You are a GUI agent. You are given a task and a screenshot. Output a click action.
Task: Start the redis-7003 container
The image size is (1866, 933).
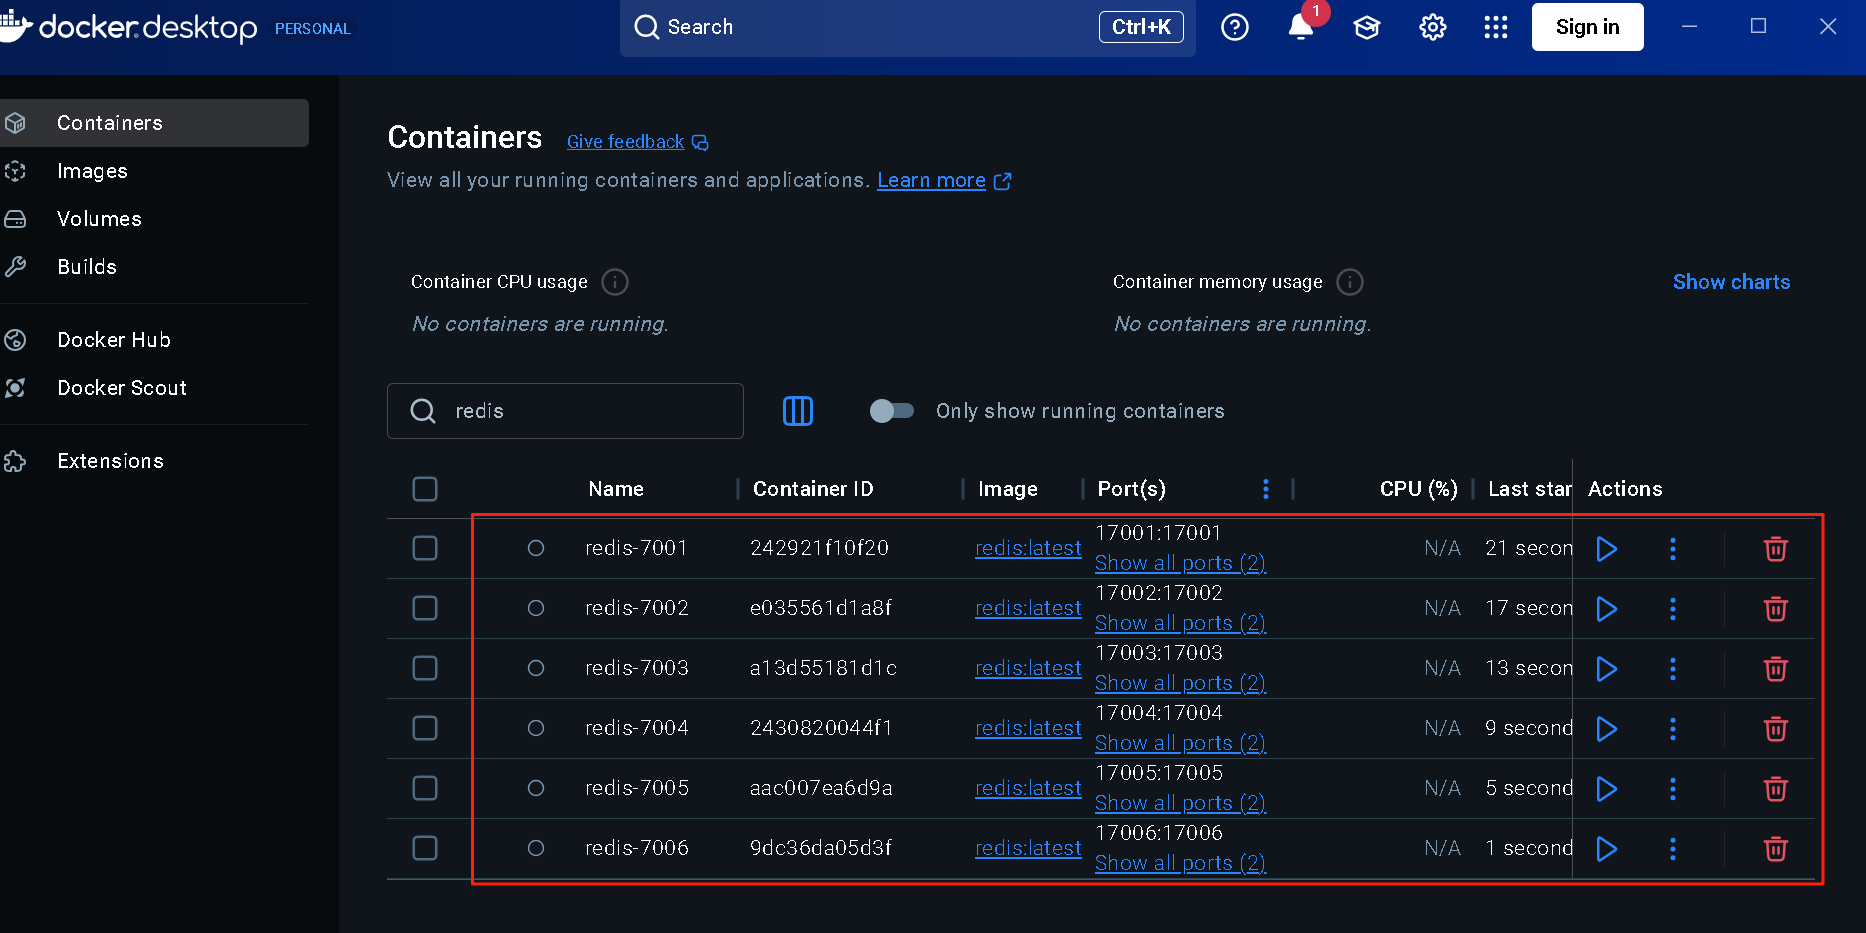1607,669
